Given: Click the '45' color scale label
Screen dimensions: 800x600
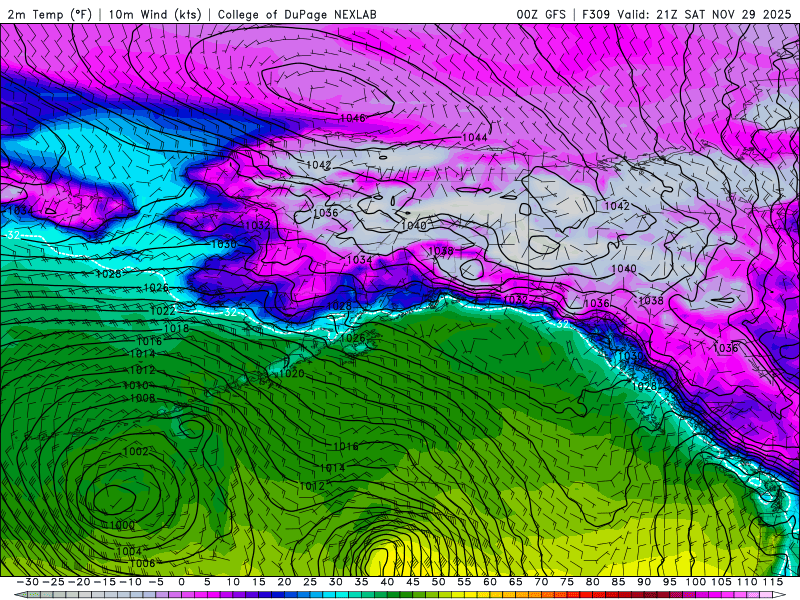Looking at the screenshot, I should [413, 582].
